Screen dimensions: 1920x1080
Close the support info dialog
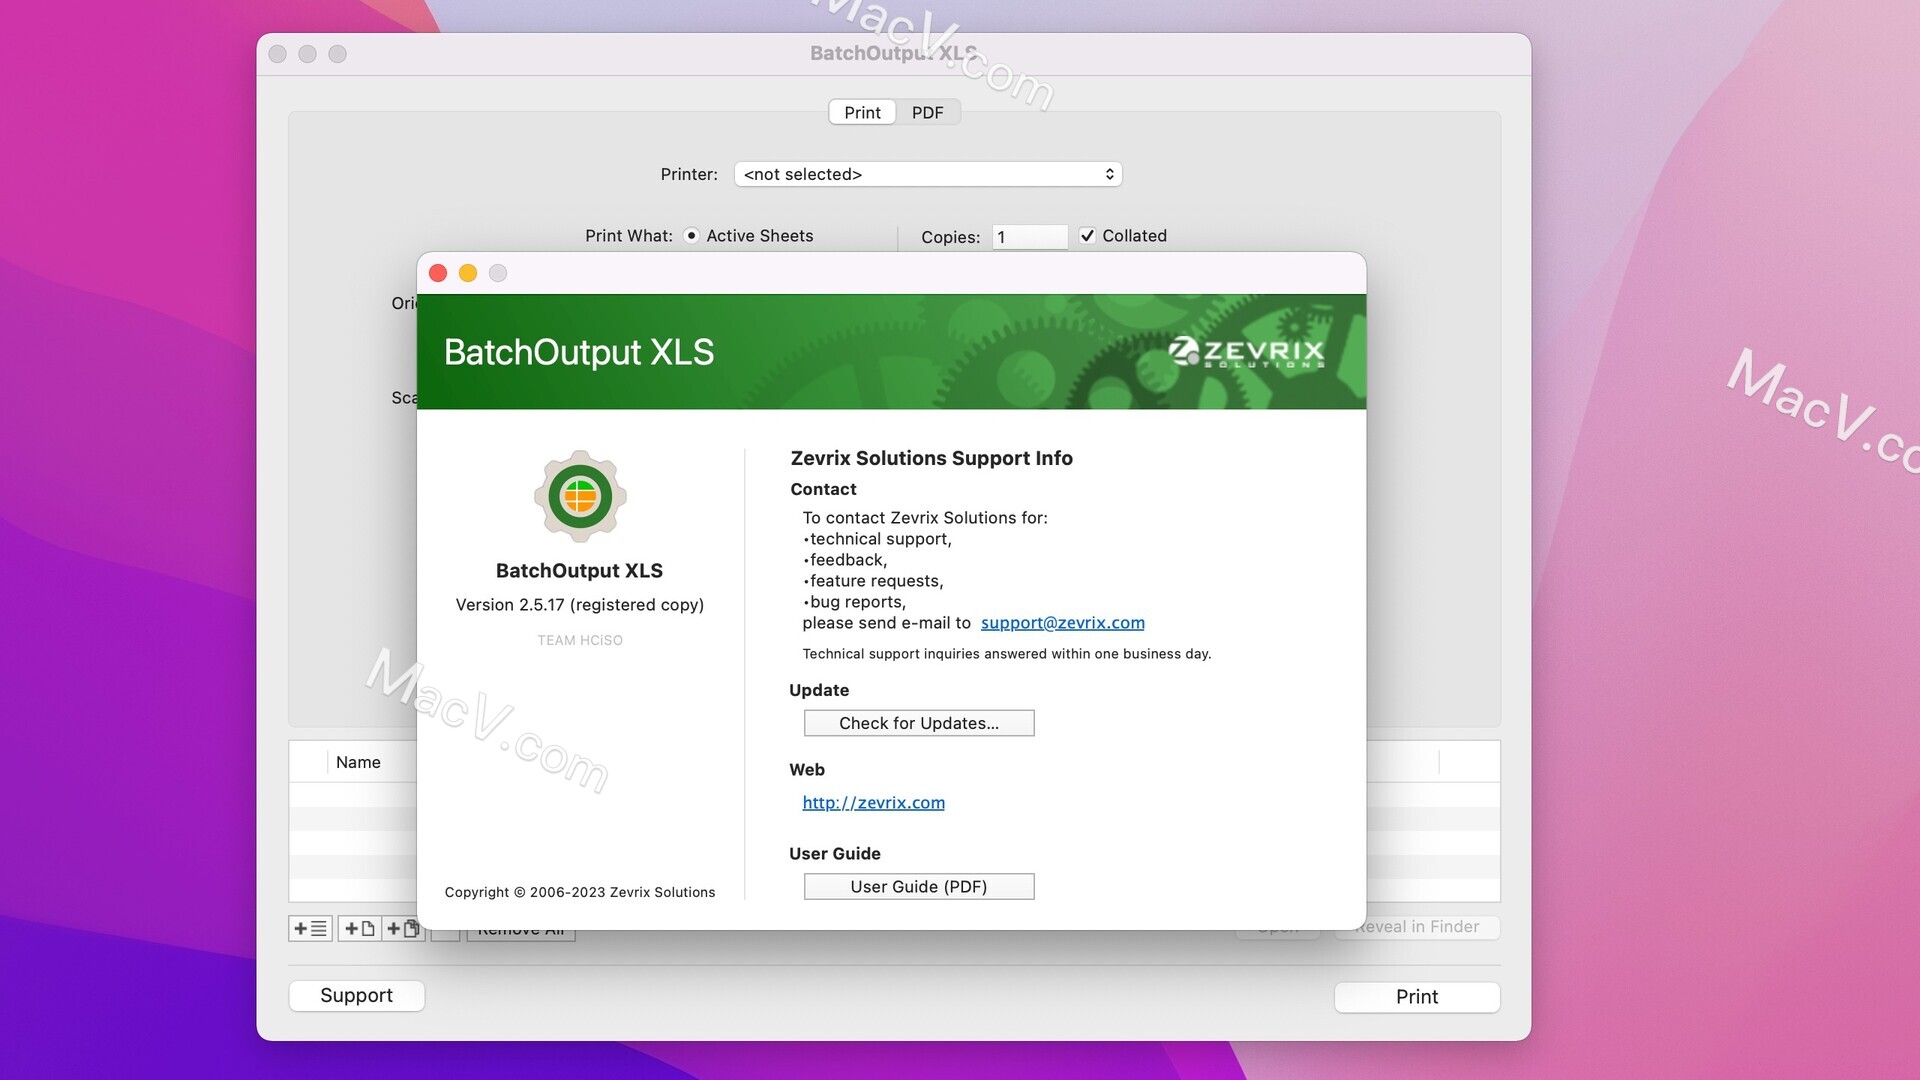click(x=438, y=273)
